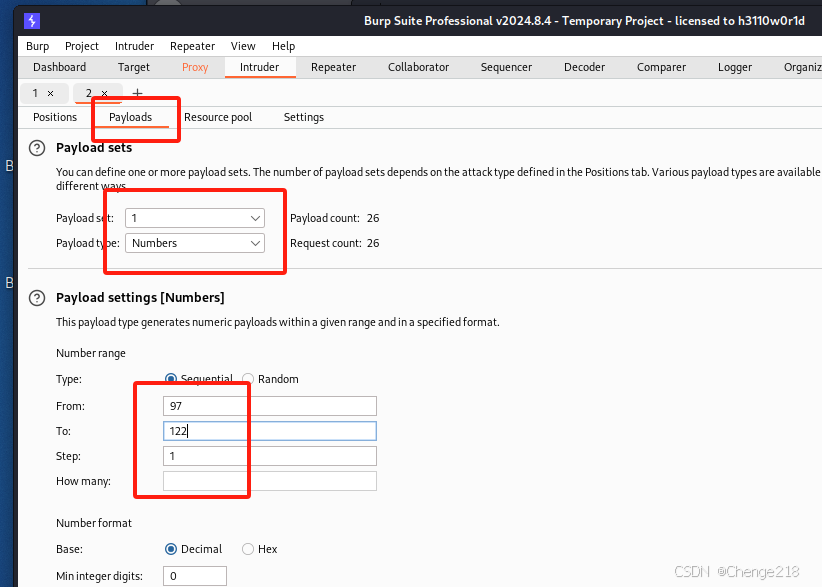Open the Intruder Settings sub-tab
Viewport: 822px width, 587px height.
click(304, 117)
